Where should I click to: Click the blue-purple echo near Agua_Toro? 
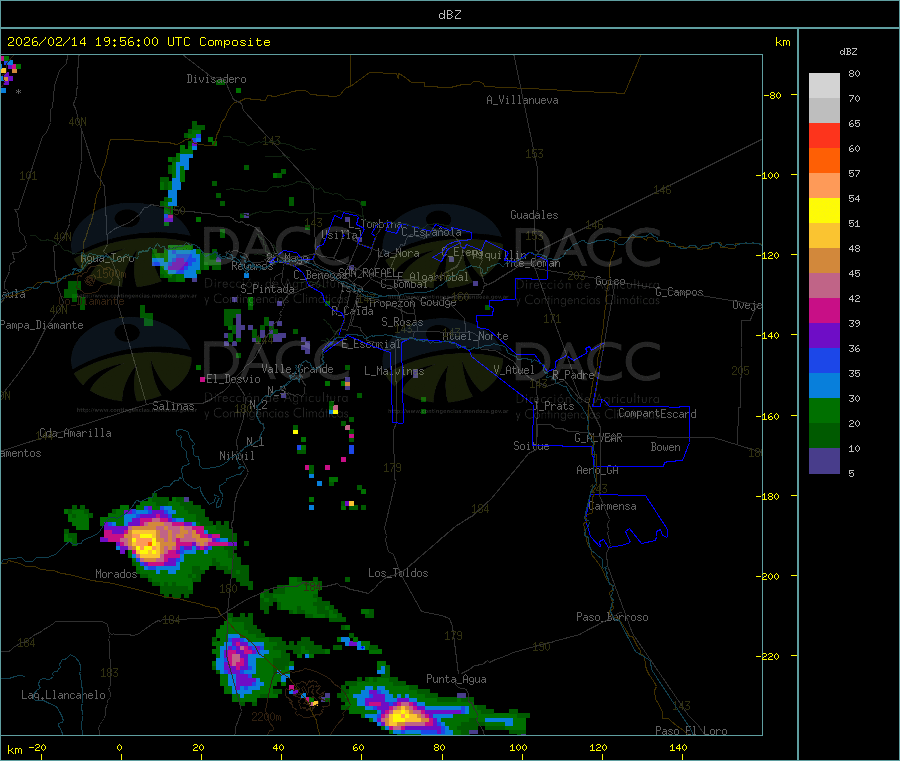tap(179, 262)
